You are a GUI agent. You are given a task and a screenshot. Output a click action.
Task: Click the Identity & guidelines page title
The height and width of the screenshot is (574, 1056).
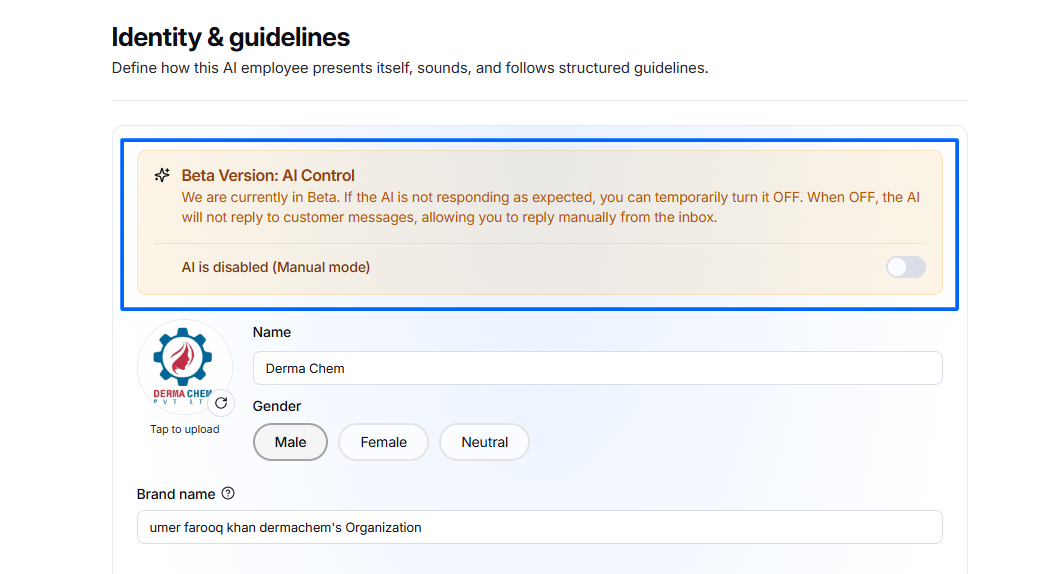tap(230, 37)
